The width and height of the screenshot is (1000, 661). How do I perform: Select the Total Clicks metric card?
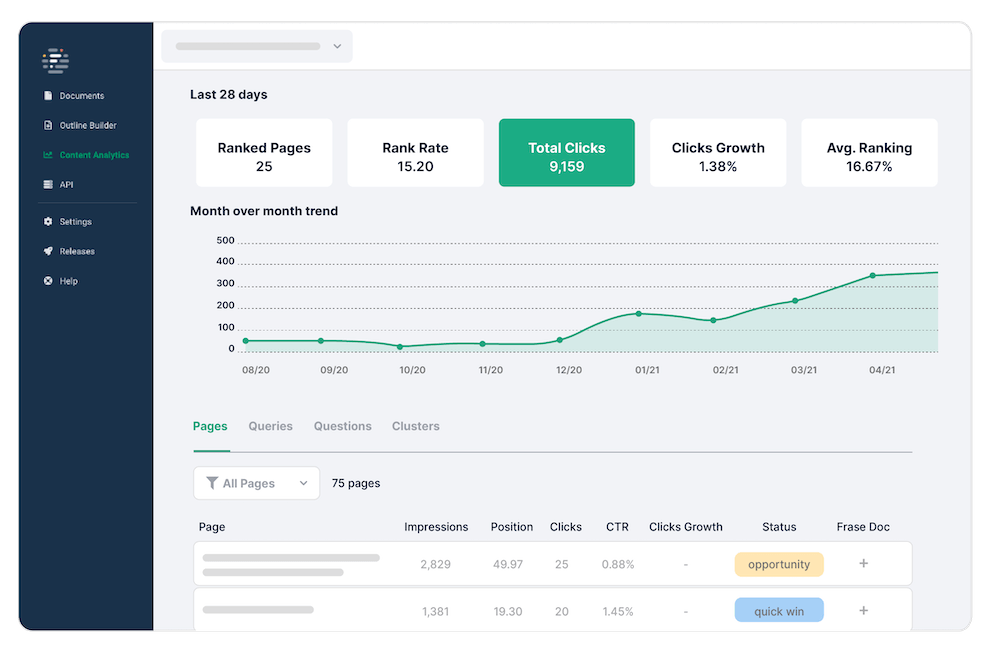[567, 153]
